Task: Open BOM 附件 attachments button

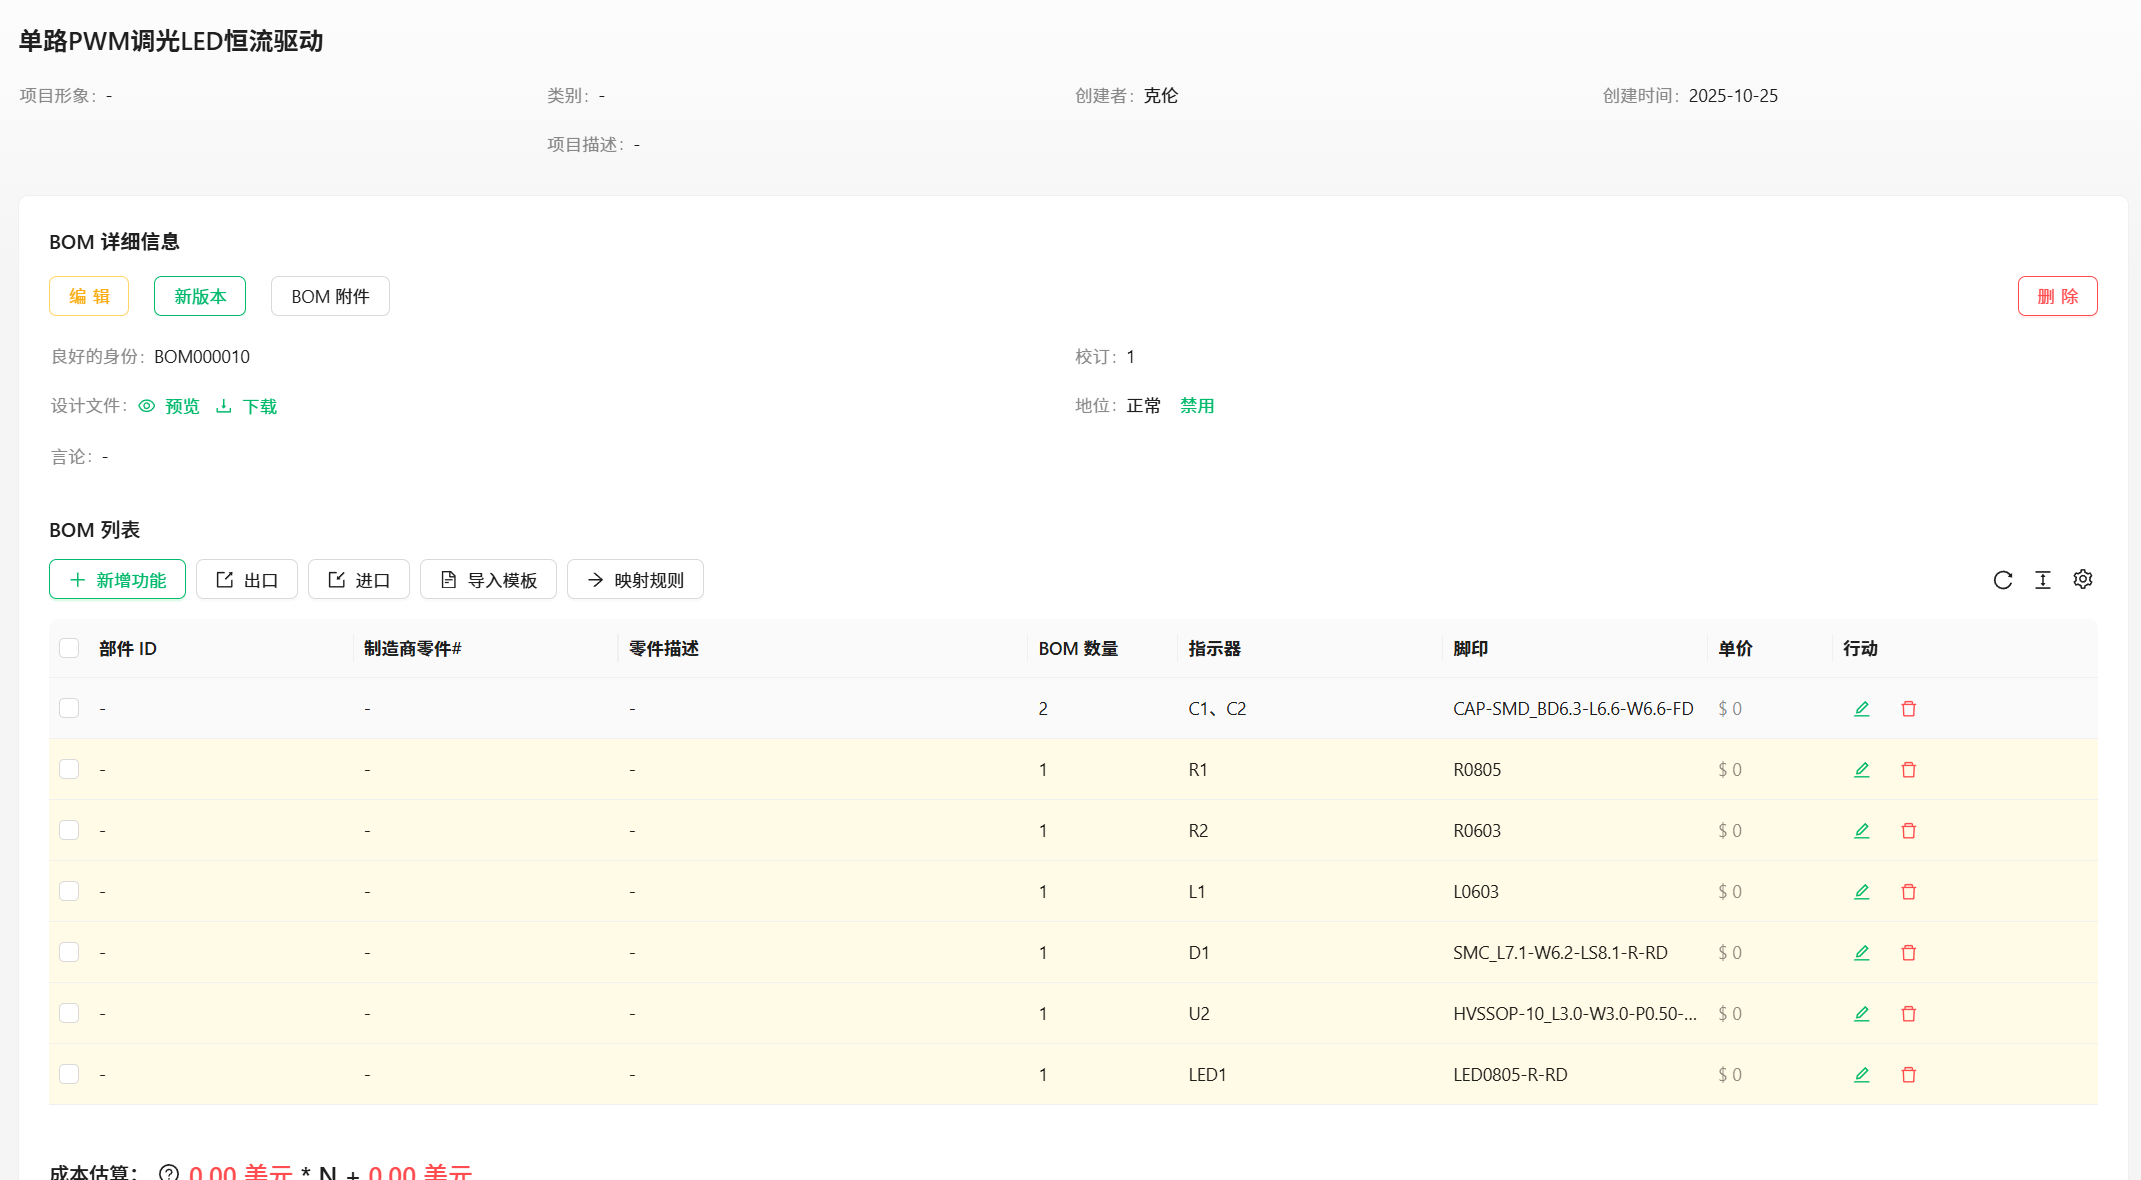Action: (330, 297)
